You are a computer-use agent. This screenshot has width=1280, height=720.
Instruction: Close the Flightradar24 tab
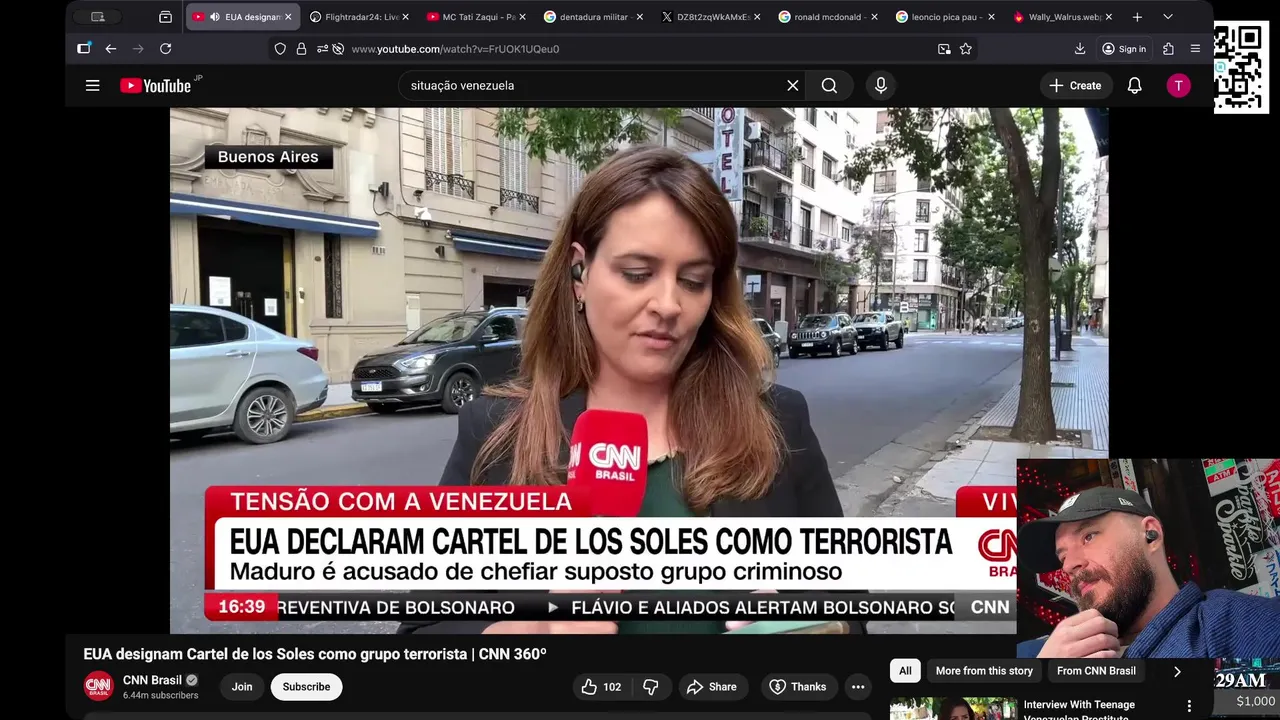(x=405, y=17)
